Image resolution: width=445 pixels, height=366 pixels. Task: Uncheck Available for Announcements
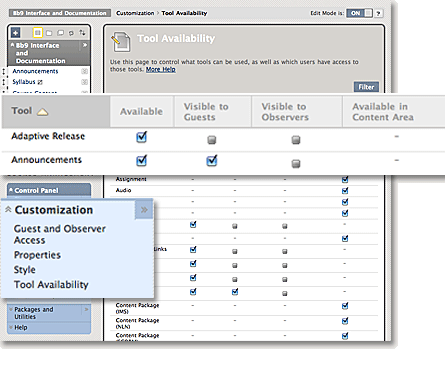141,160
